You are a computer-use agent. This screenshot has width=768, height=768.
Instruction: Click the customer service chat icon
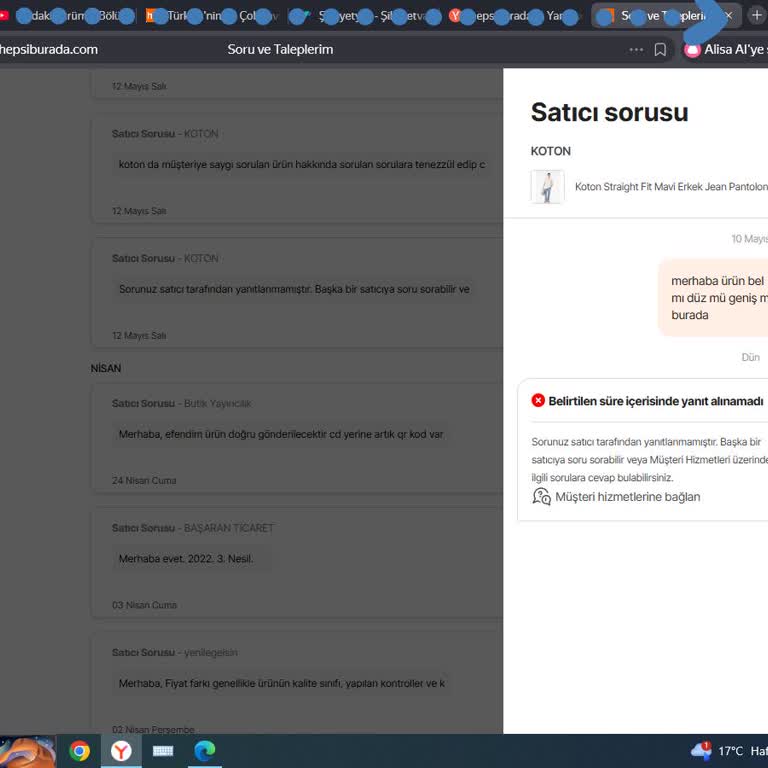tap(541, 497)
